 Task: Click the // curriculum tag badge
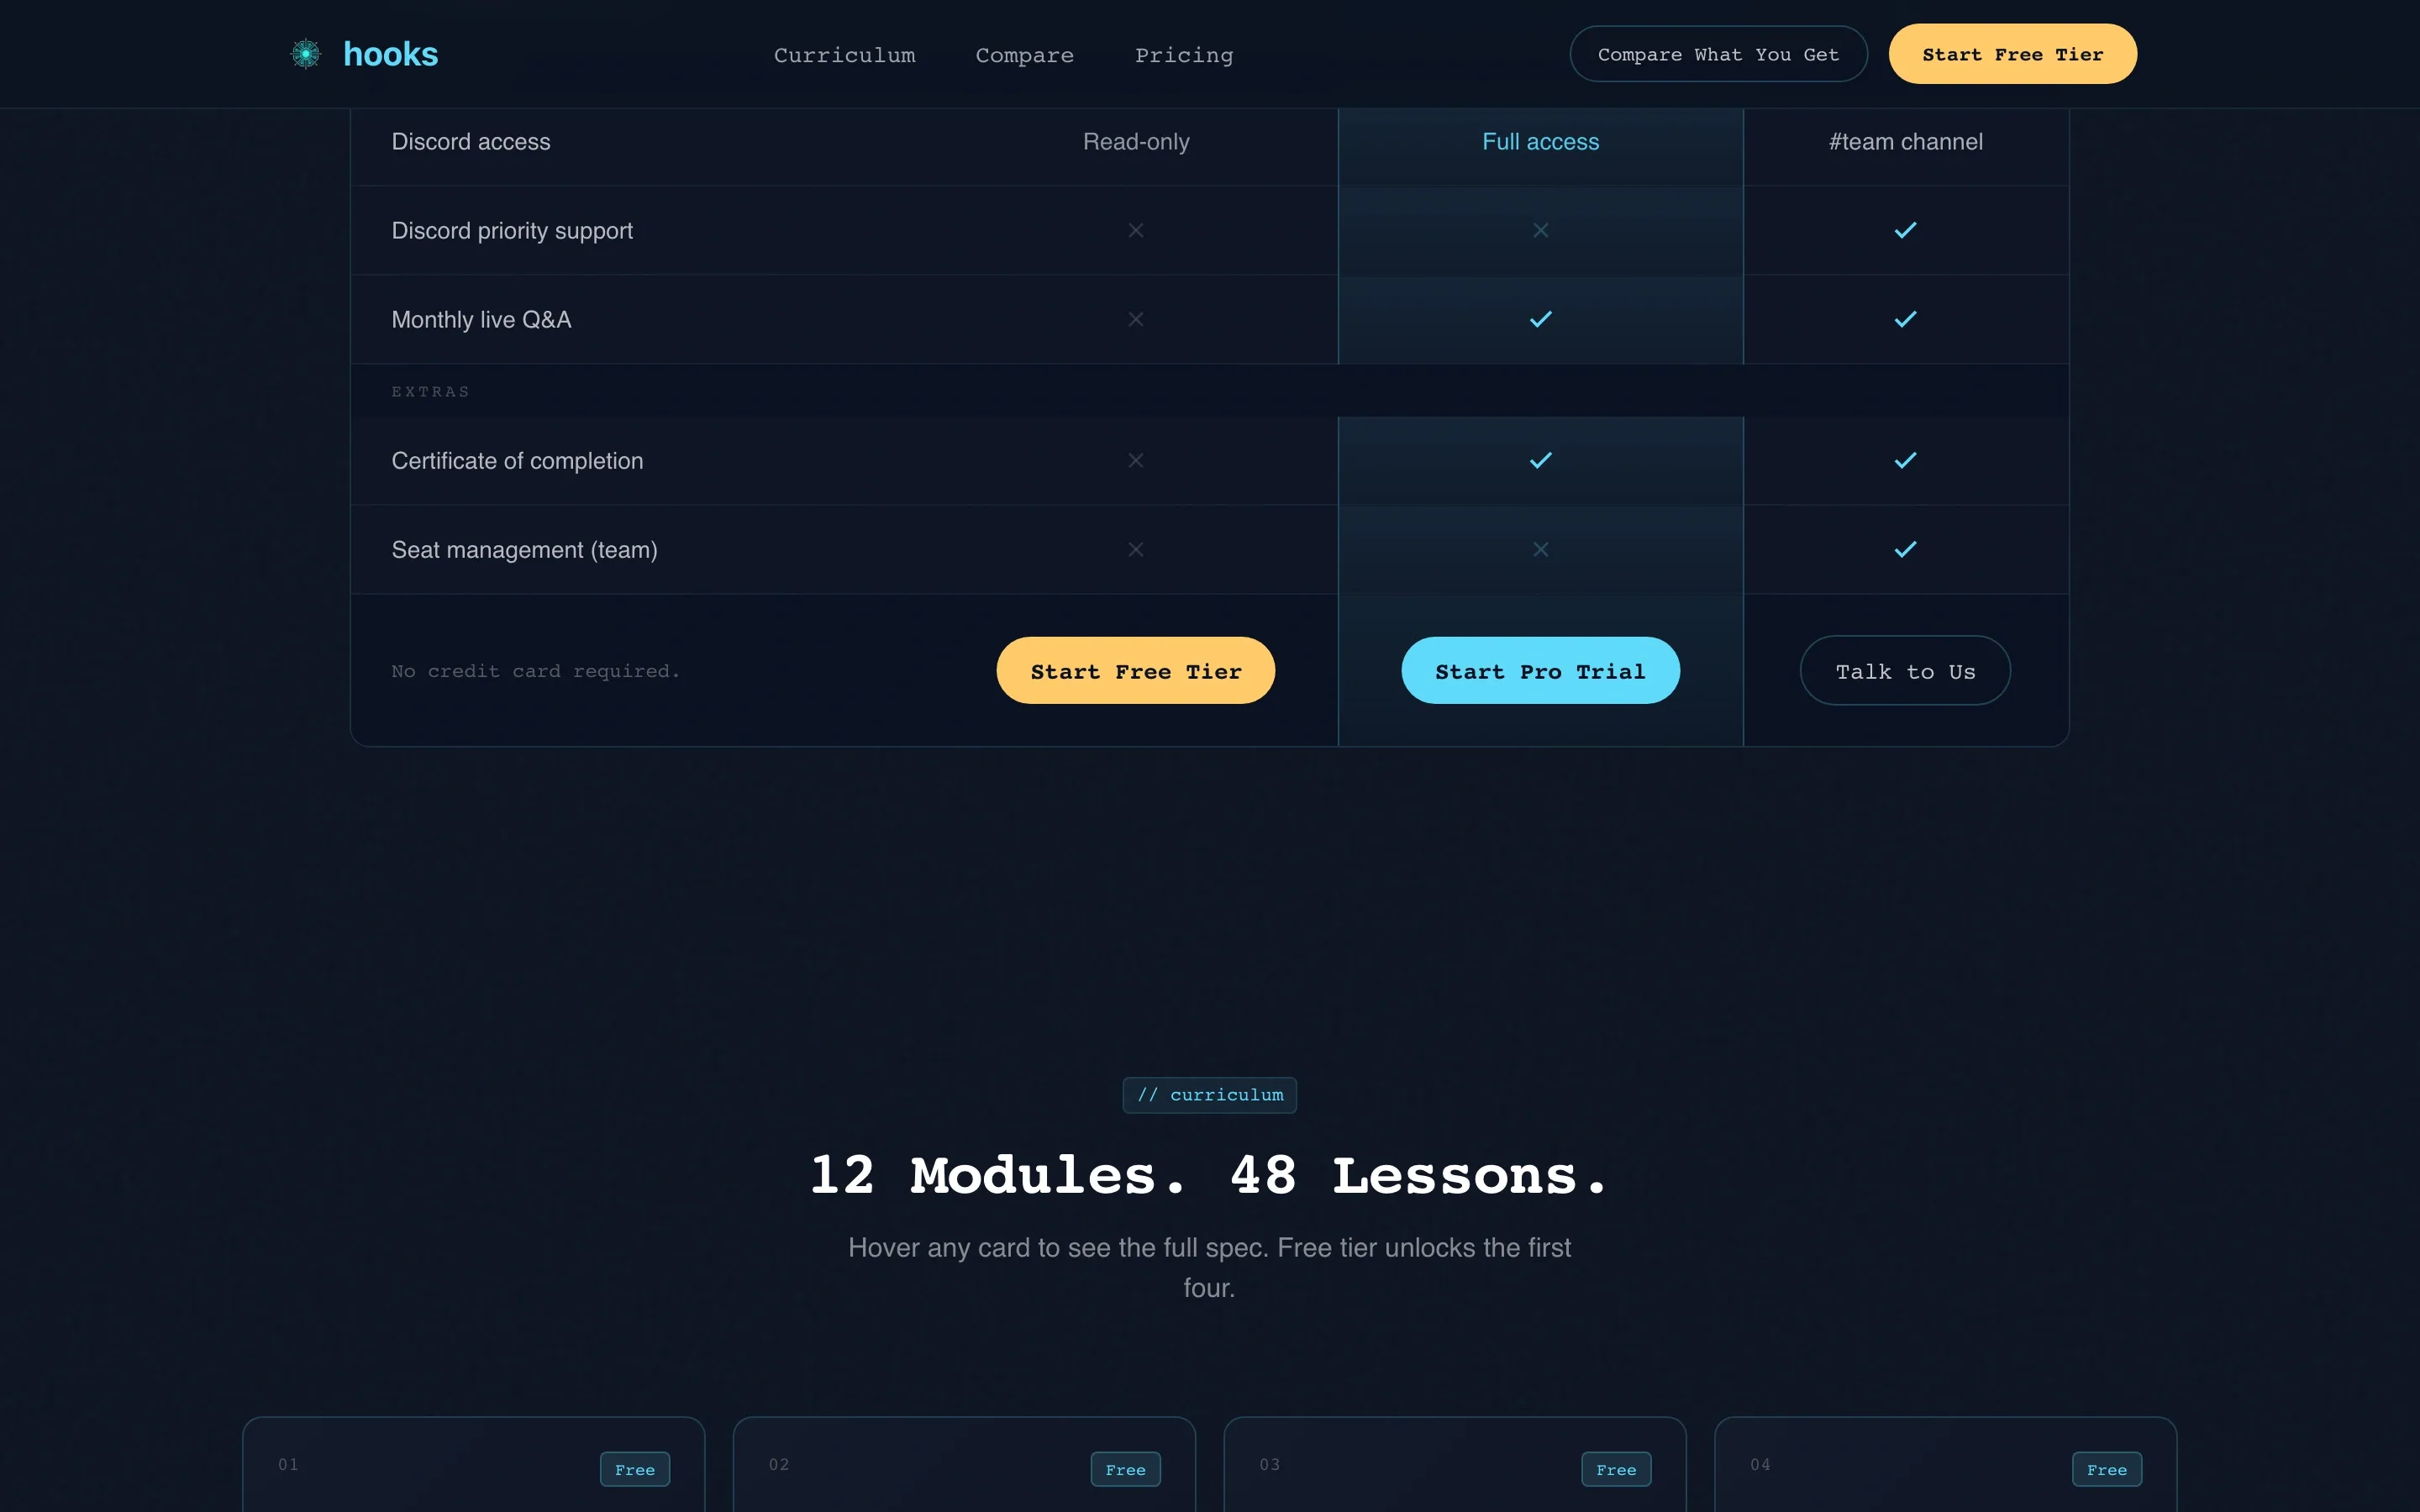[x=1209, y=1095]
